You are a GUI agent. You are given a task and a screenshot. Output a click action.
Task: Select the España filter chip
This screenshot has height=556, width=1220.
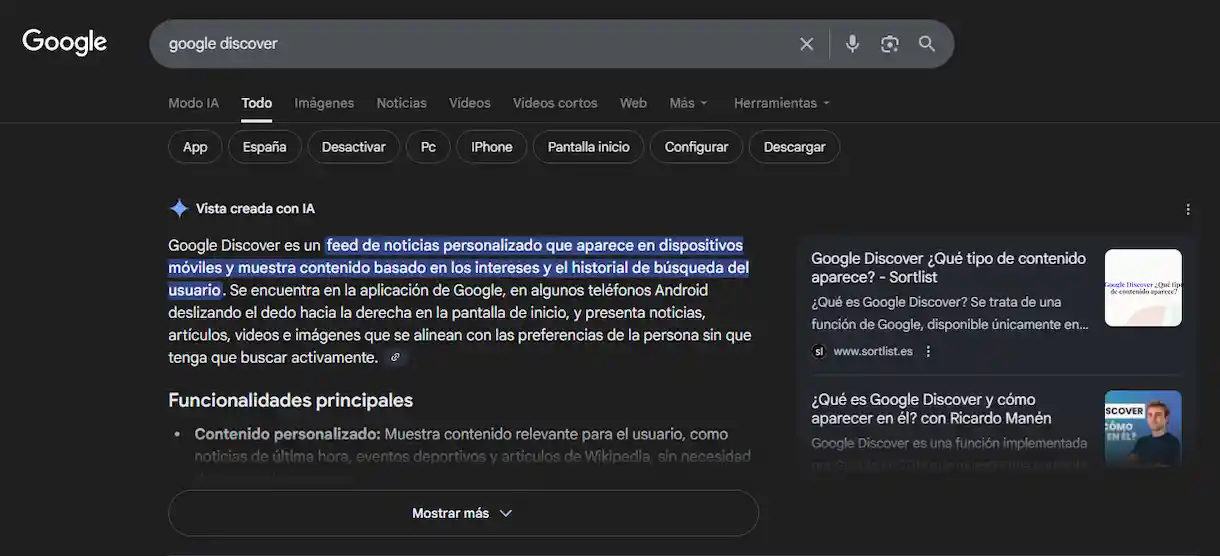[265, 147]
